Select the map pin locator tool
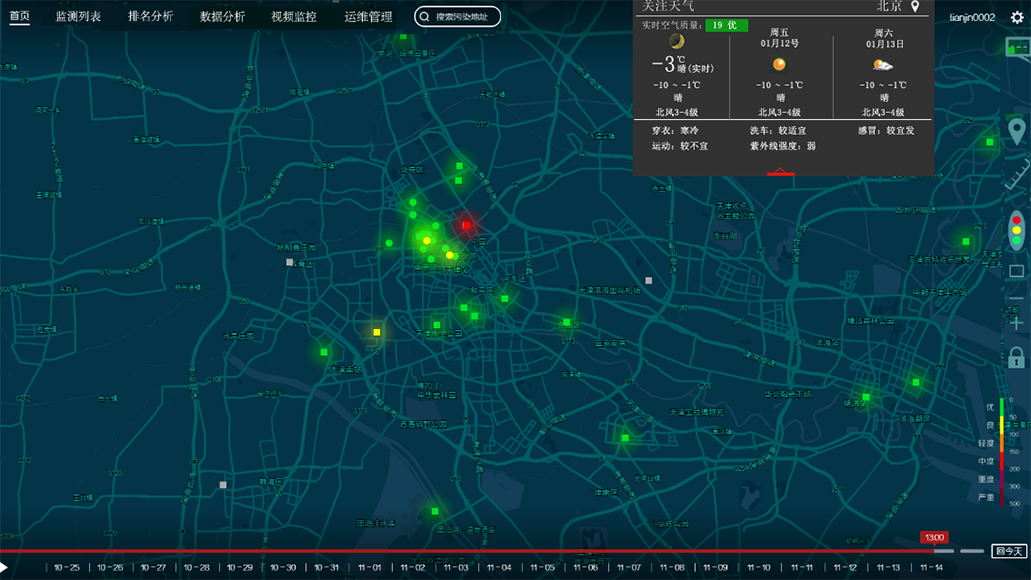Viewport: 1031px width, 580px height. [1017, 131]
